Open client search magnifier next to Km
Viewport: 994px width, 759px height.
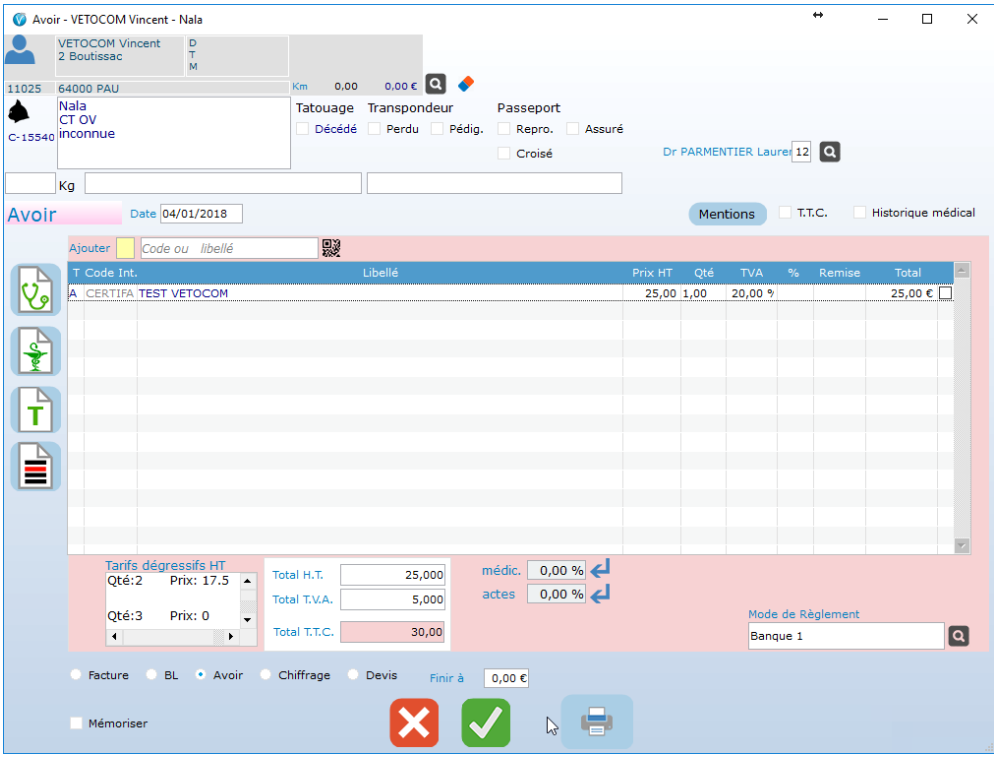(x=436, y=84)
